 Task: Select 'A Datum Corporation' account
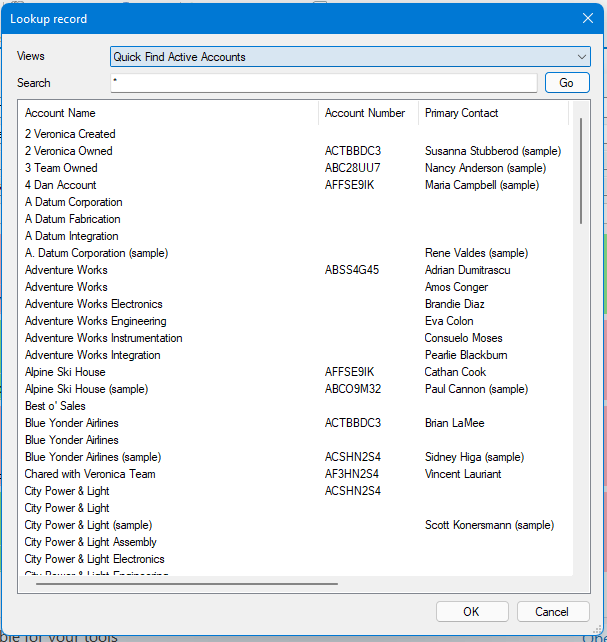pos(74,202)
